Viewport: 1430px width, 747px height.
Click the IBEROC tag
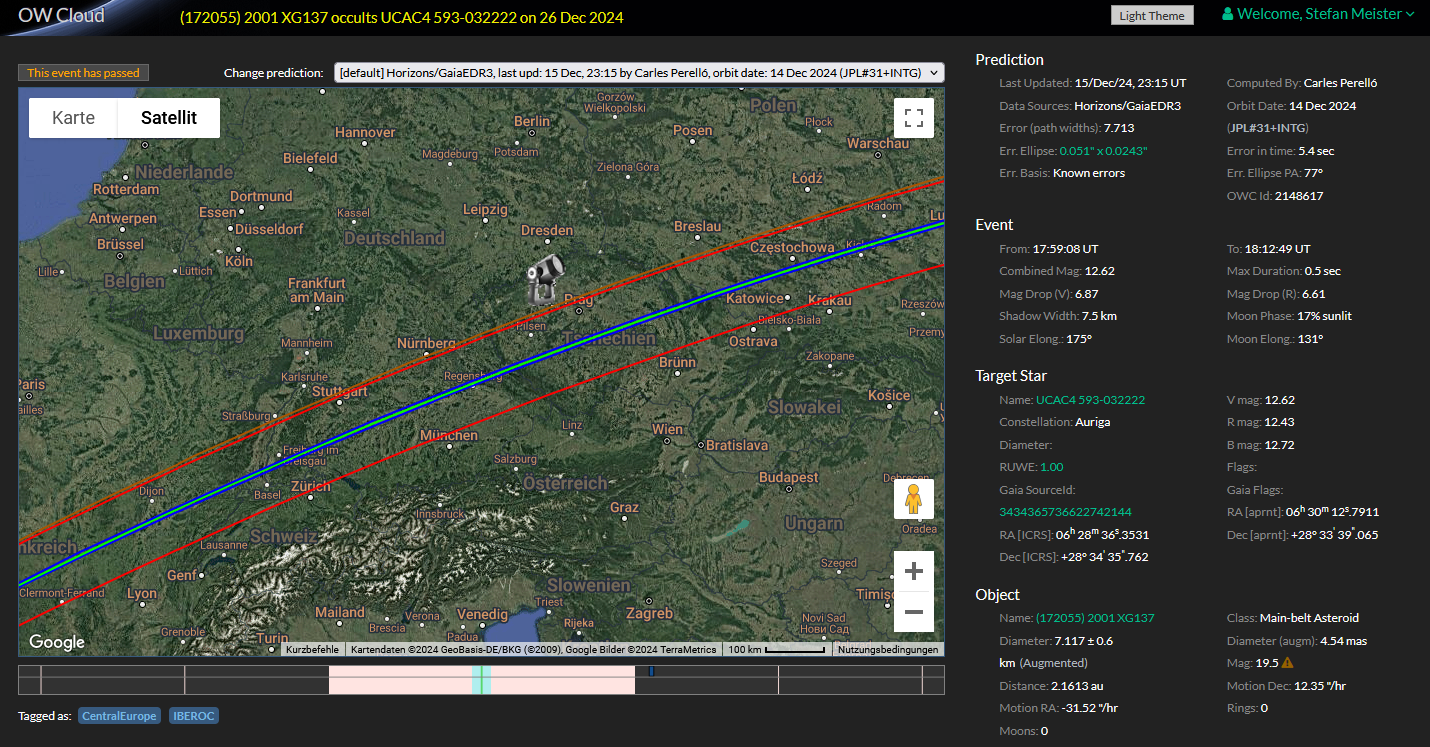click(194, 716)
